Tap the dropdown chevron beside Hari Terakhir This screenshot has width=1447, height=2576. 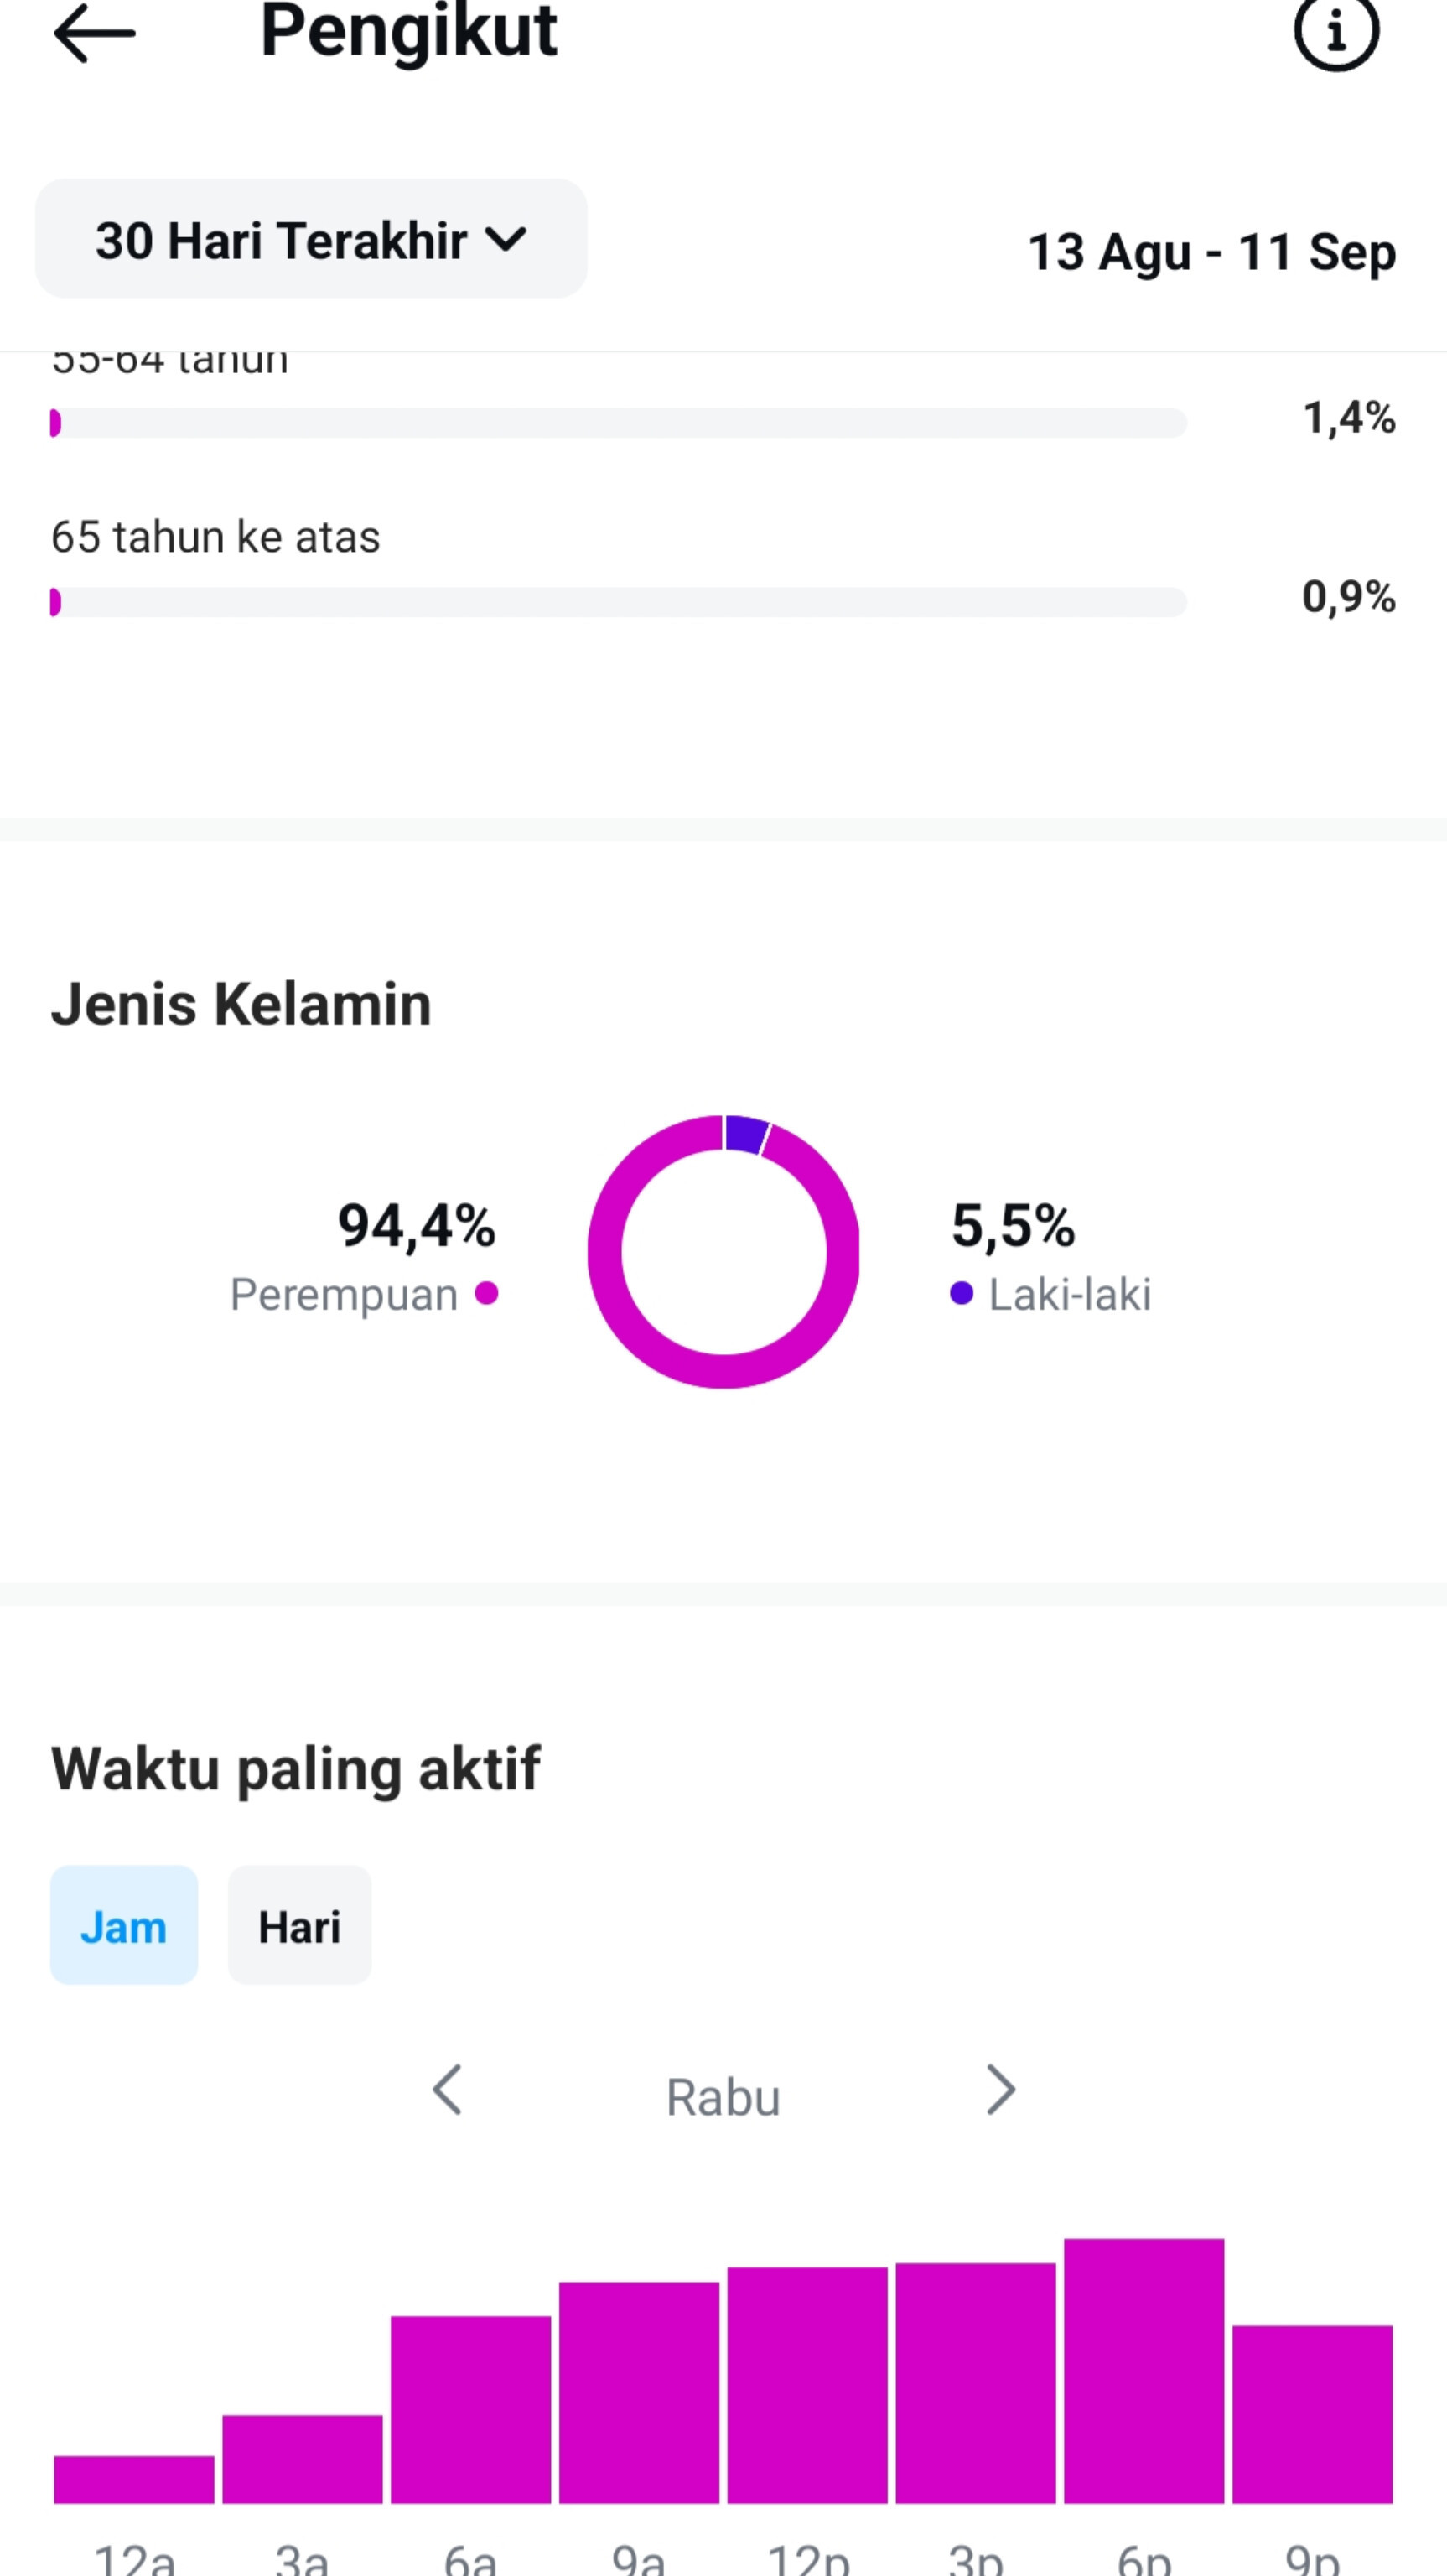click(505, 239)
